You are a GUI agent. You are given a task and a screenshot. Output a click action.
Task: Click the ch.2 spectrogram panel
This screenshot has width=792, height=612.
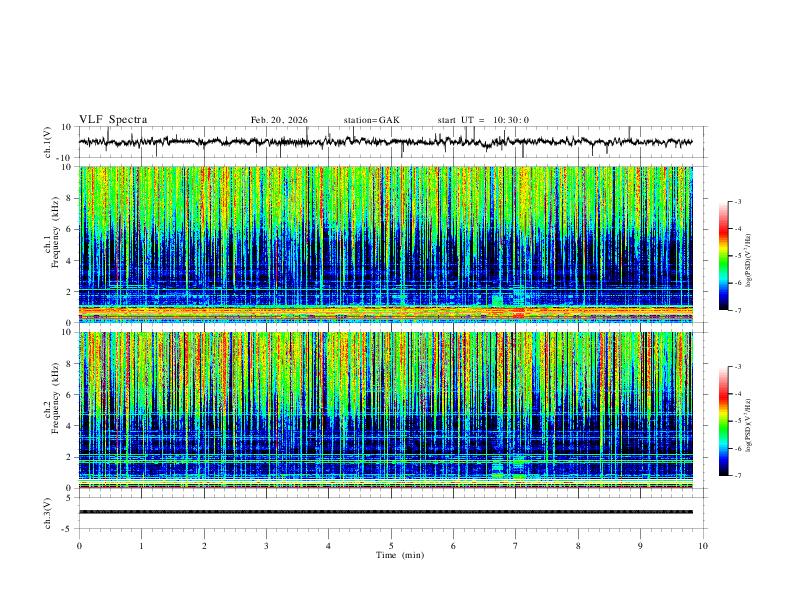(x=385, y=410)
